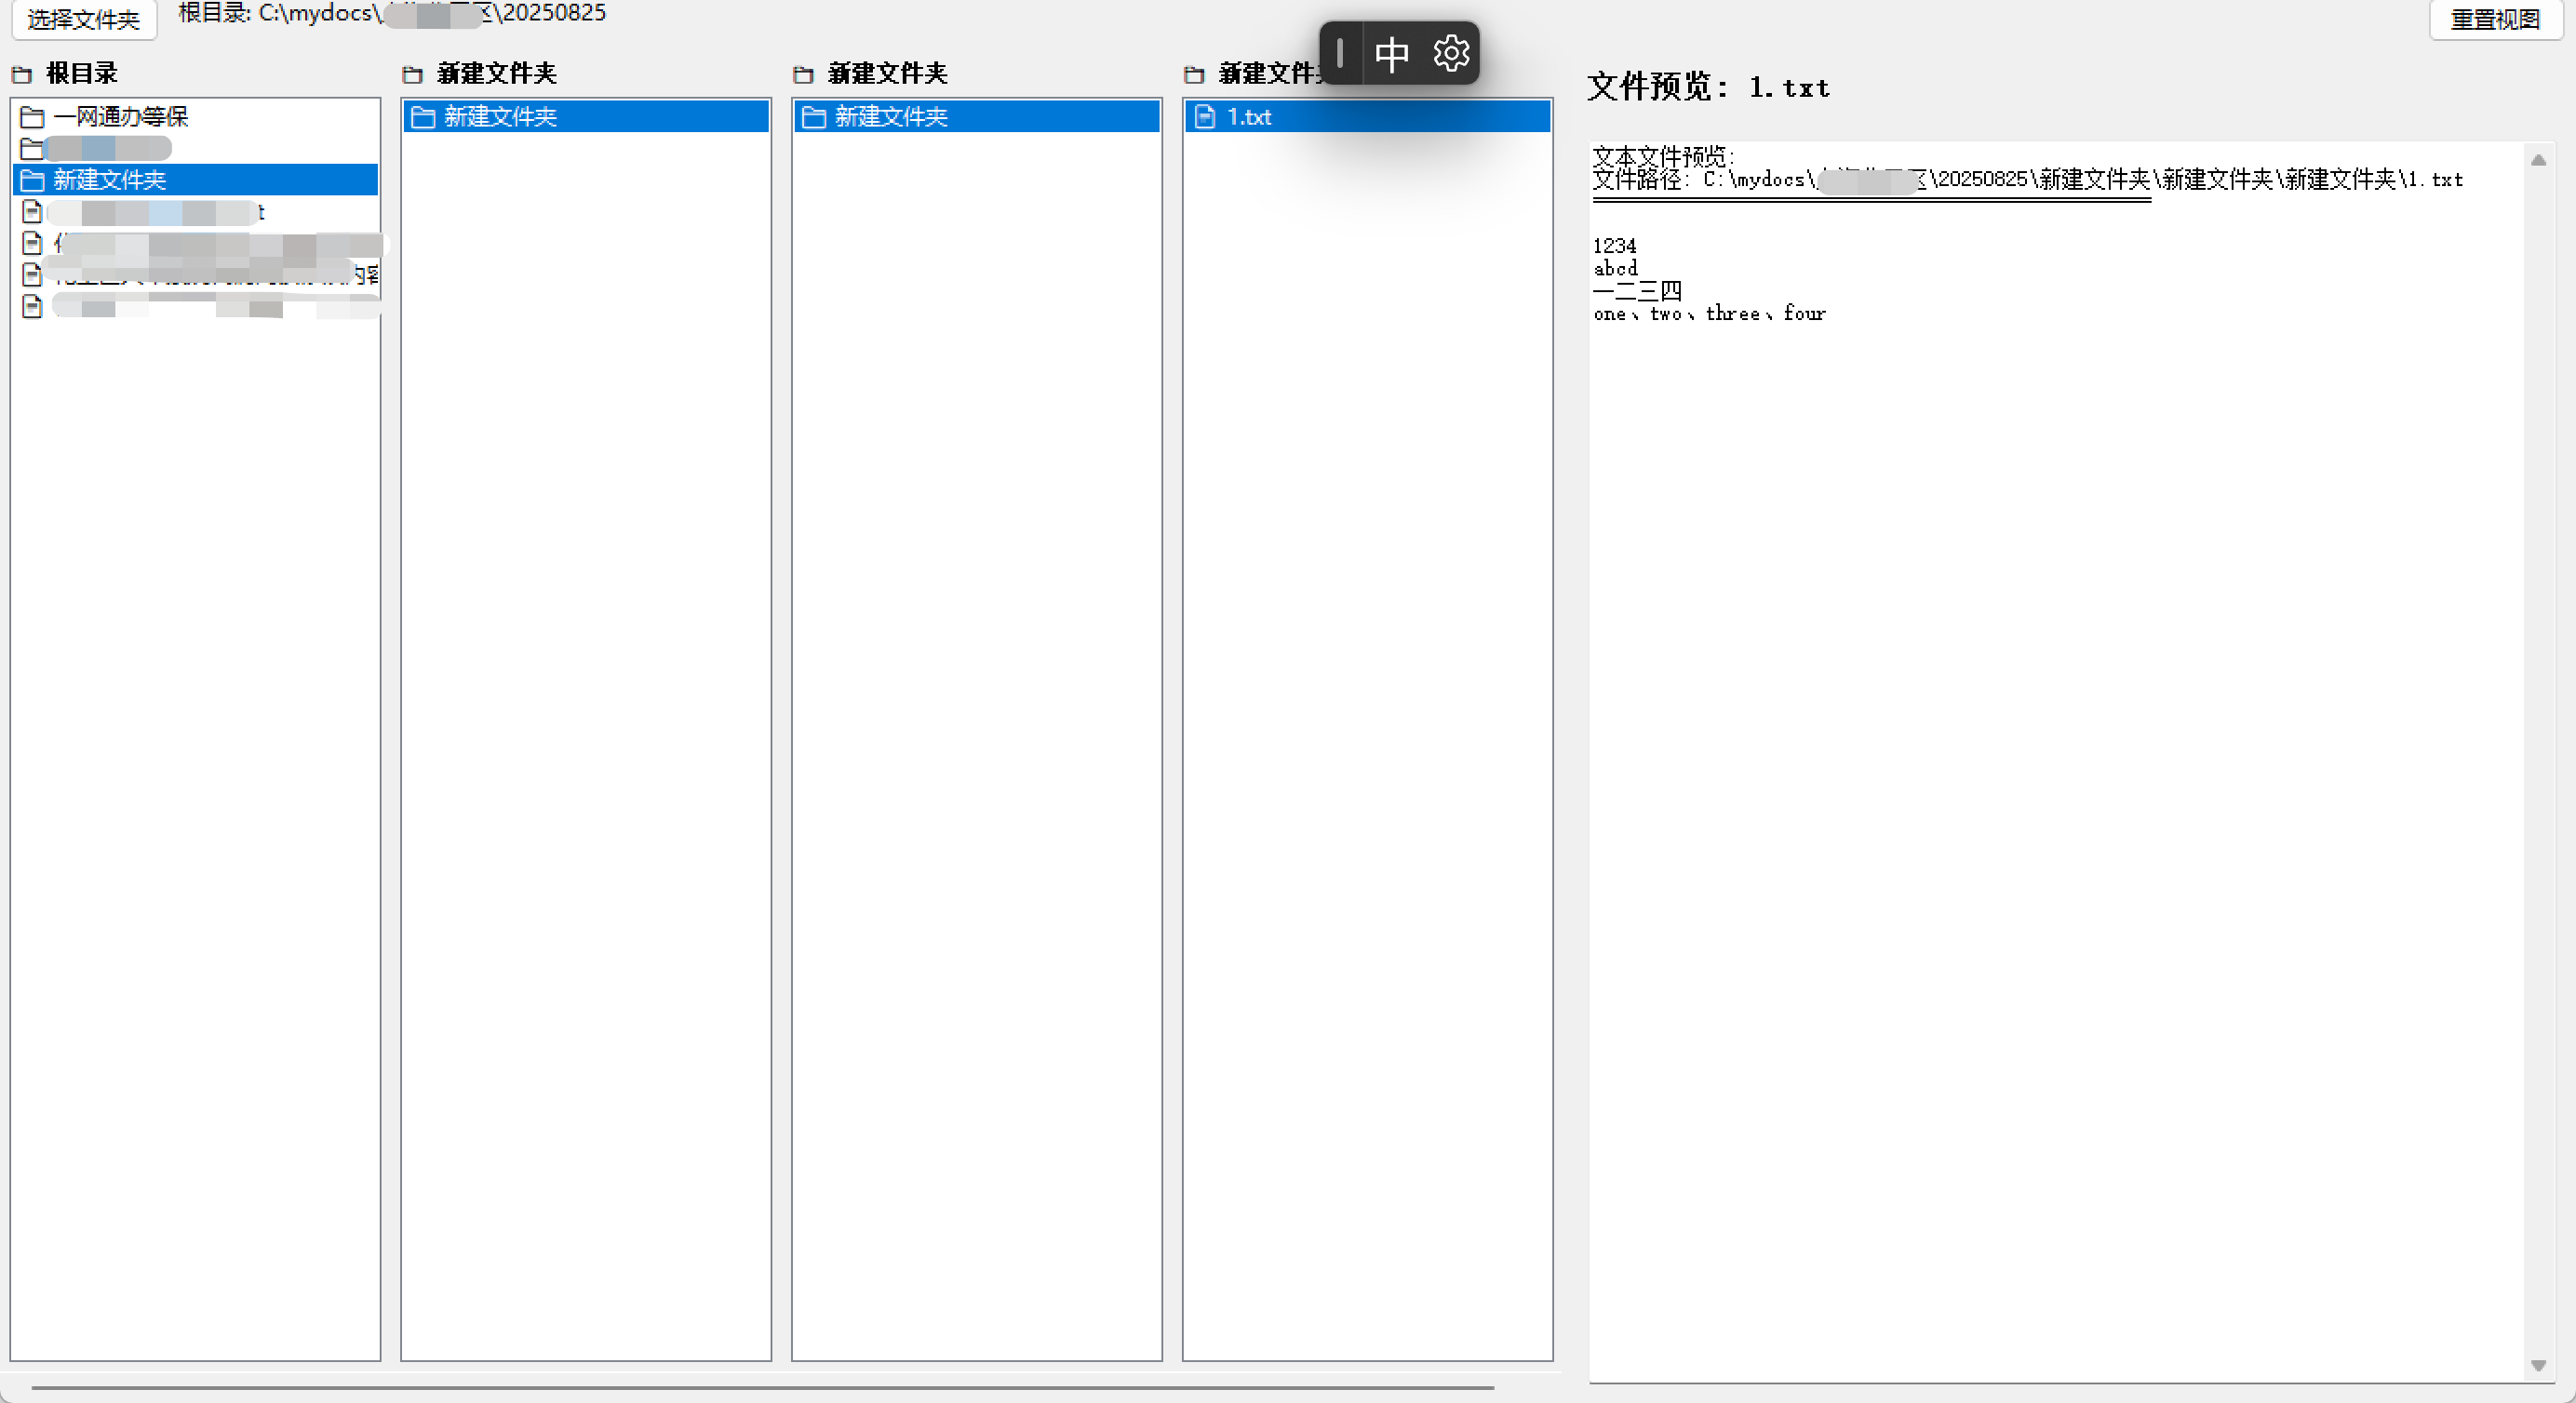2576x1403 pixels.
Task: Click folder icon in 根目录 column header
Action: click(22, 74)
